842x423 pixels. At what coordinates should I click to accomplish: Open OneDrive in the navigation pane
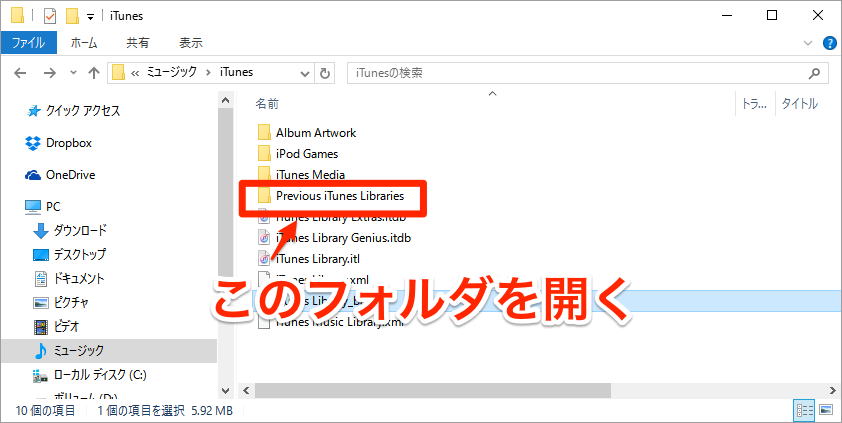click(x=60, y=175)
